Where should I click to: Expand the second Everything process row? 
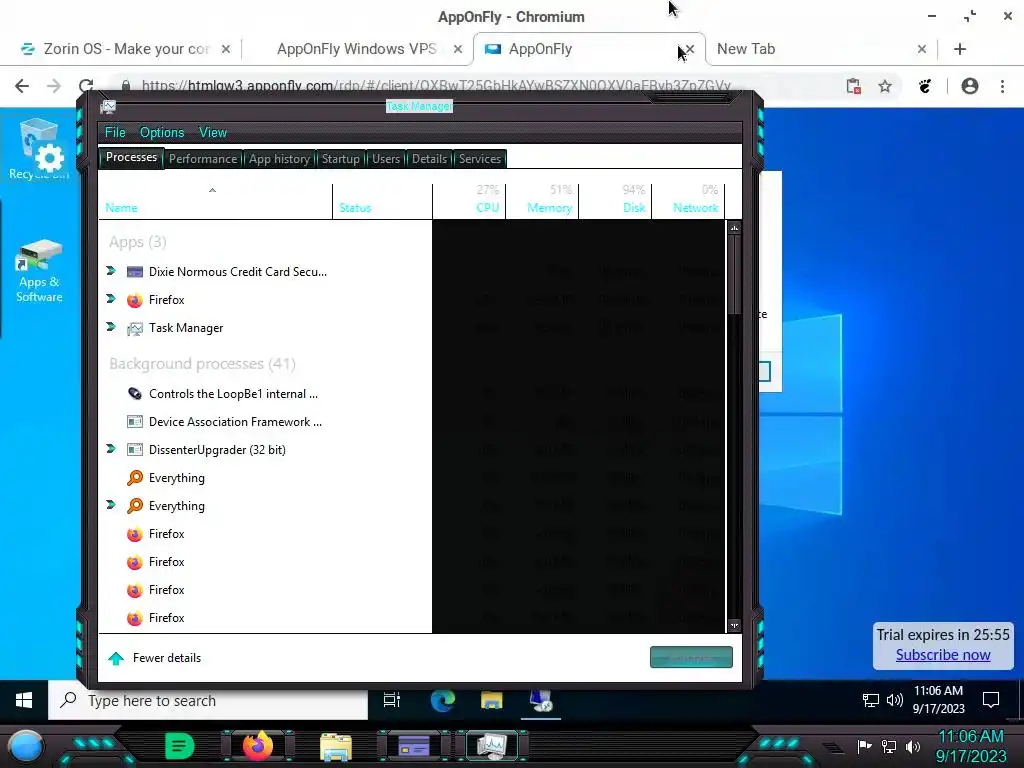click(x=111, y=505)
